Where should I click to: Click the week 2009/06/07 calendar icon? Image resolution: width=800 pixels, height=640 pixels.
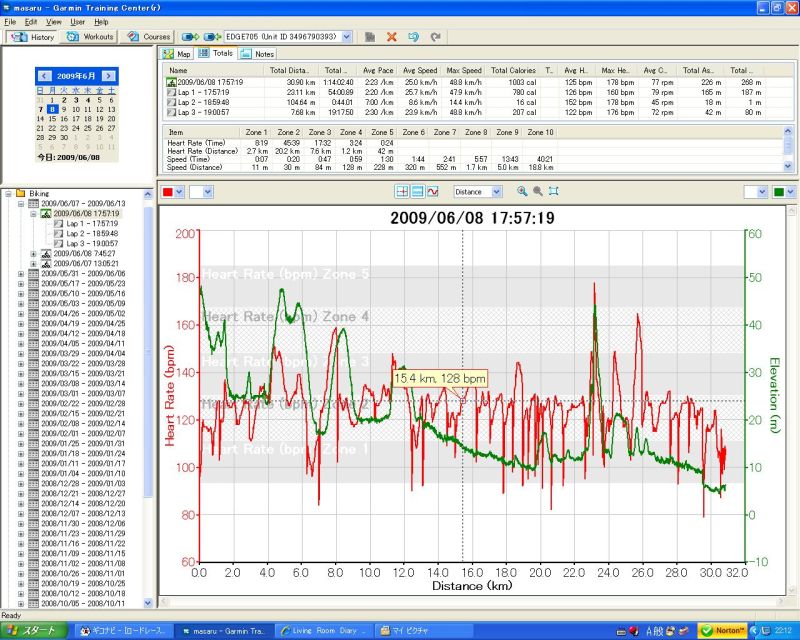point(33,204)
